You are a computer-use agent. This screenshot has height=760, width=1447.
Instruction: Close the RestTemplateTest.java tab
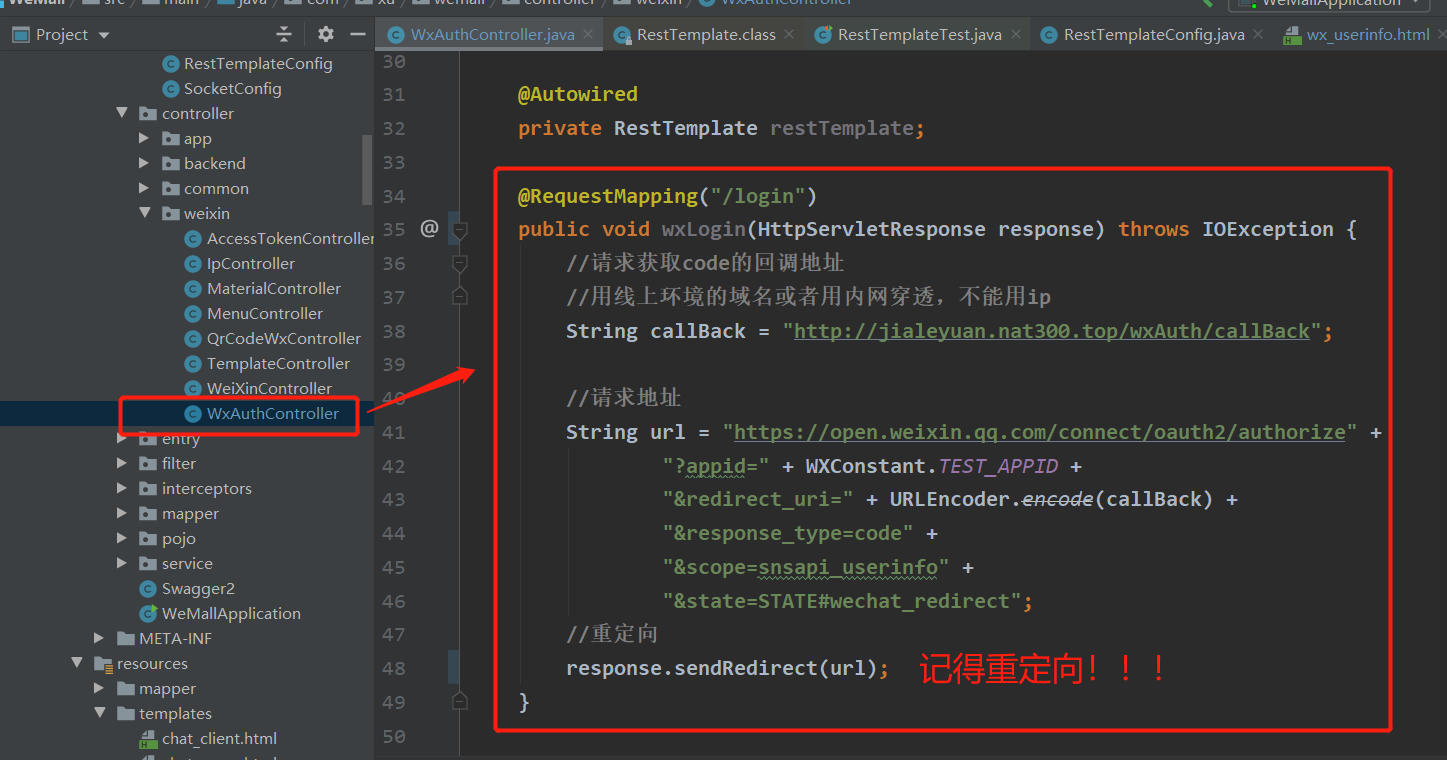point(1016,34)
